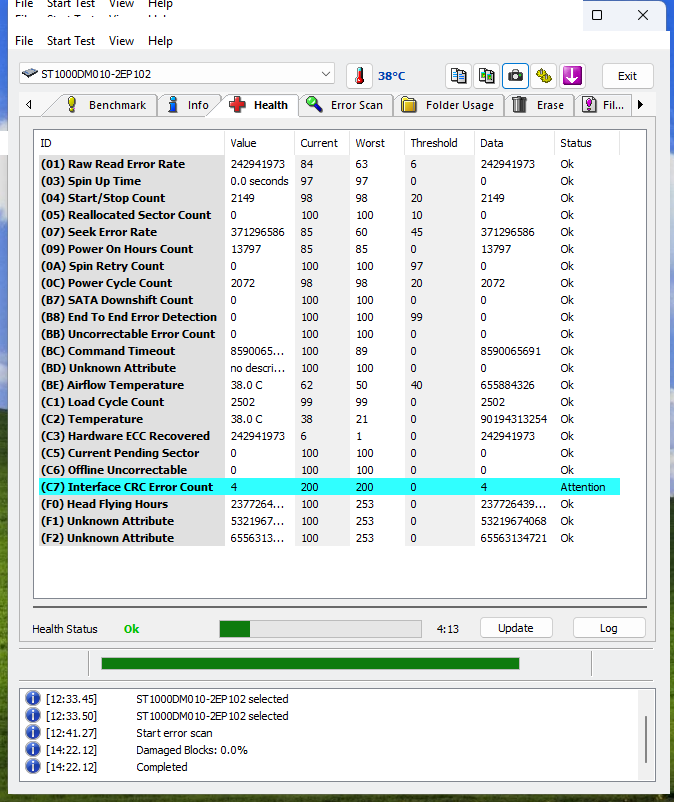Click the info icon beside 'Start error scan' entry

pyautogui.click(x=33, y=733)
